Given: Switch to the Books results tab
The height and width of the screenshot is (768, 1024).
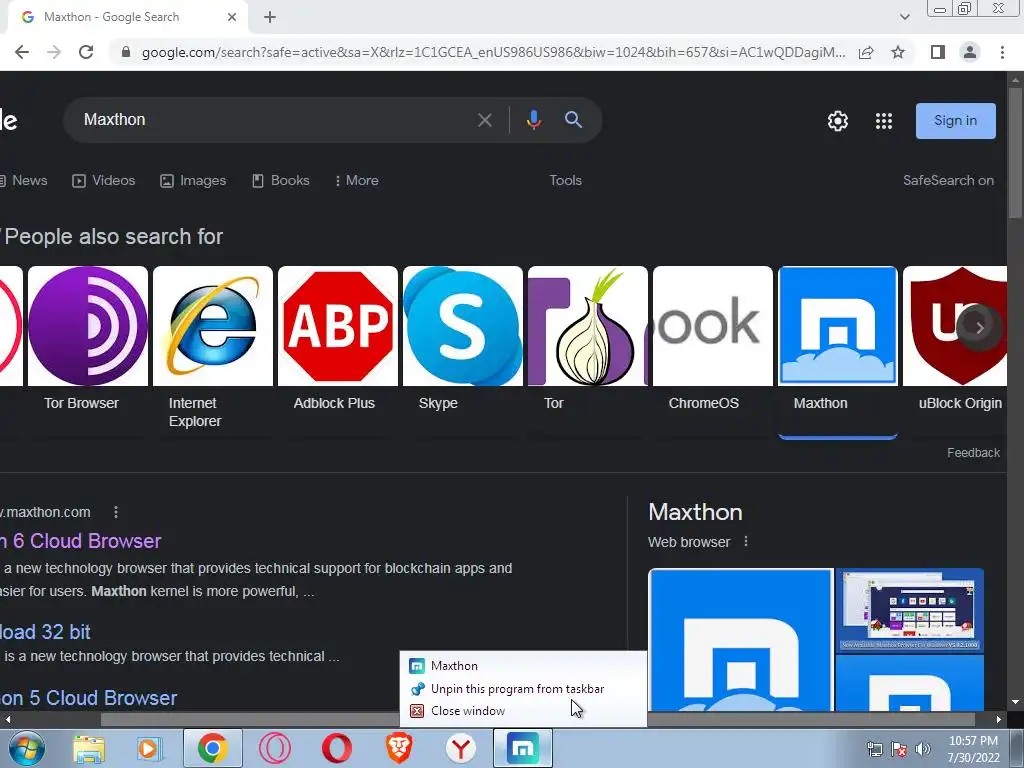Looking at the screenshot, I should (281, 180).
